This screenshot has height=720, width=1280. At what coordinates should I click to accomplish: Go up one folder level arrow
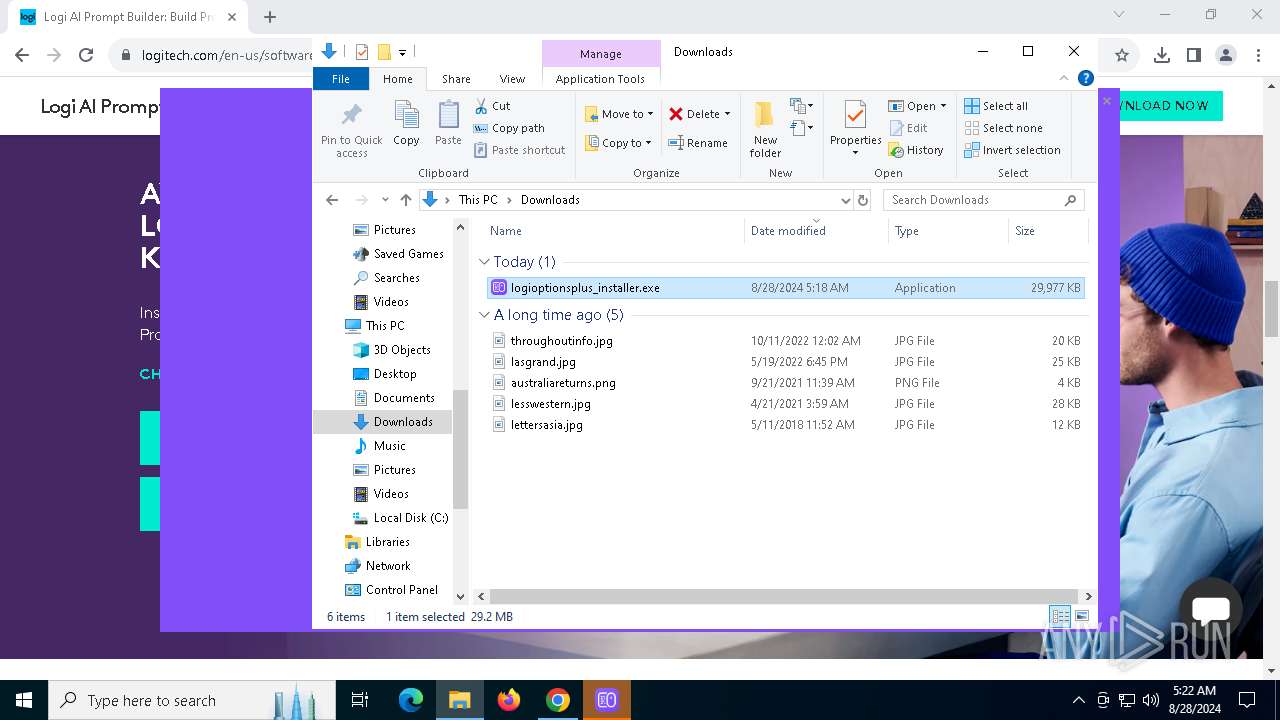tap(405, 200)
